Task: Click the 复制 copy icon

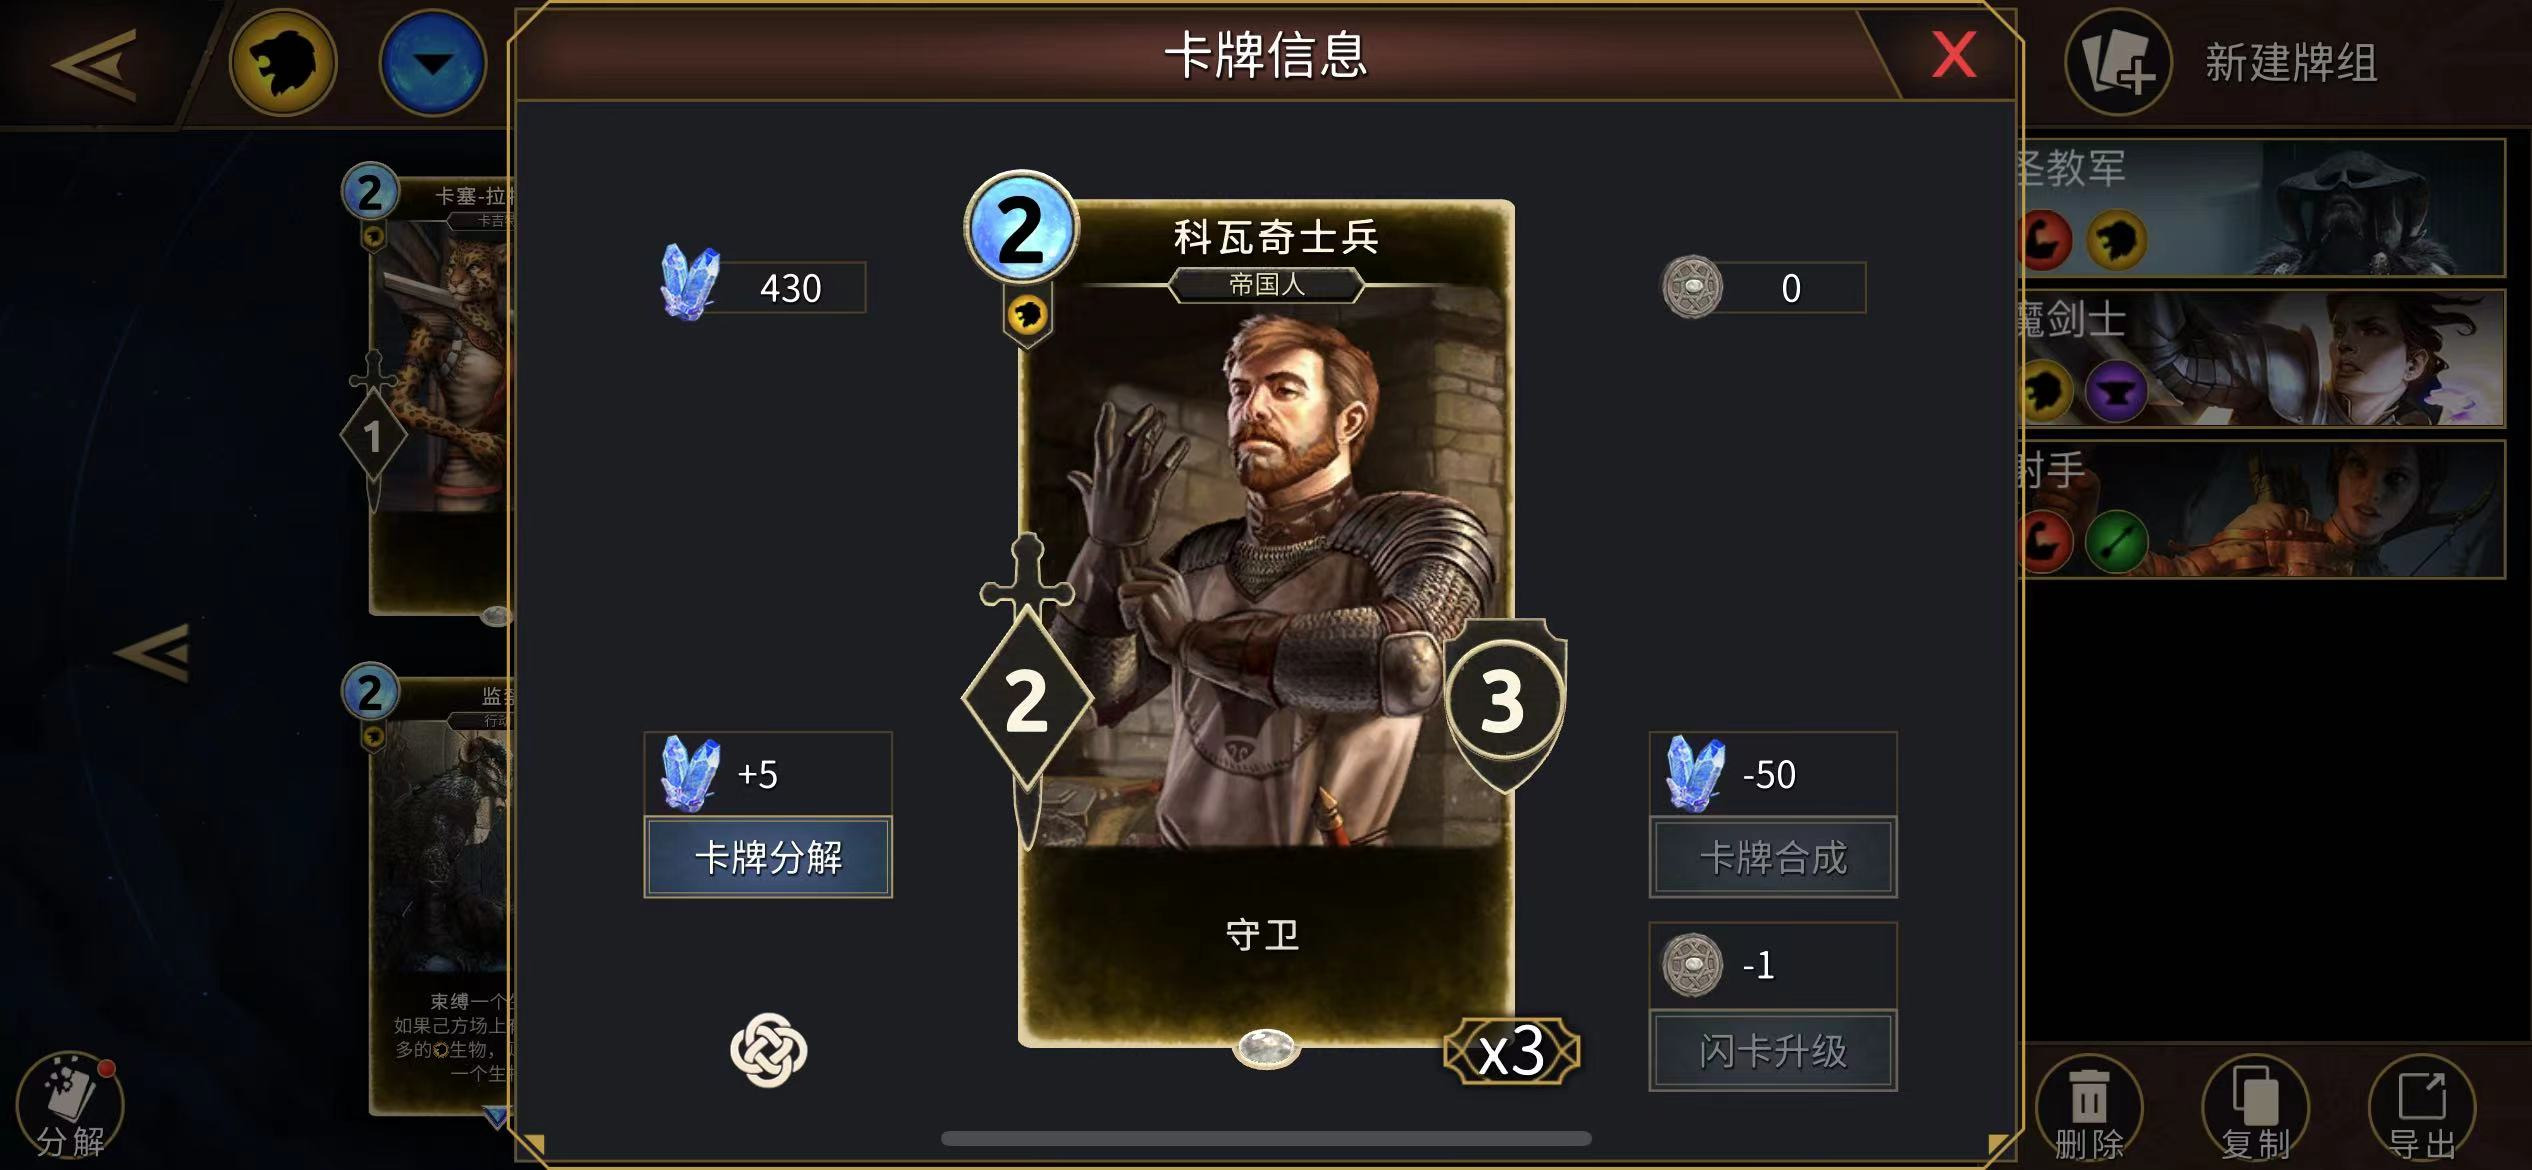Action: click(2255, 1106)
